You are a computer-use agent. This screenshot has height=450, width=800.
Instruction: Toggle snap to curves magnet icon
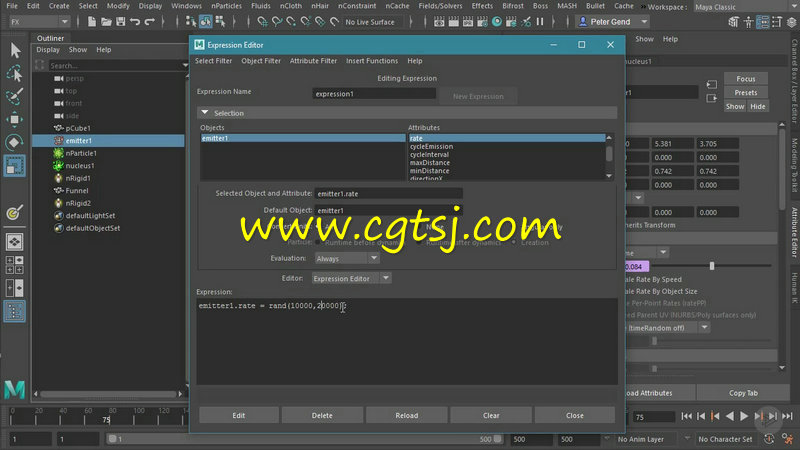click(x=277, y=21)
